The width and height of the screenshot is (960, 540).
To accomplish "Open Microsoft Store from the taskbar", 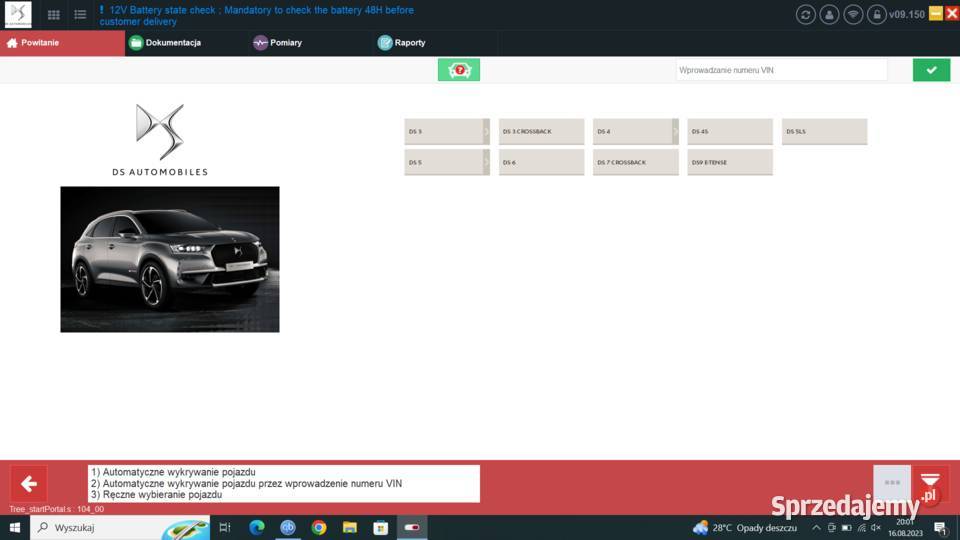I will point(381,527).
